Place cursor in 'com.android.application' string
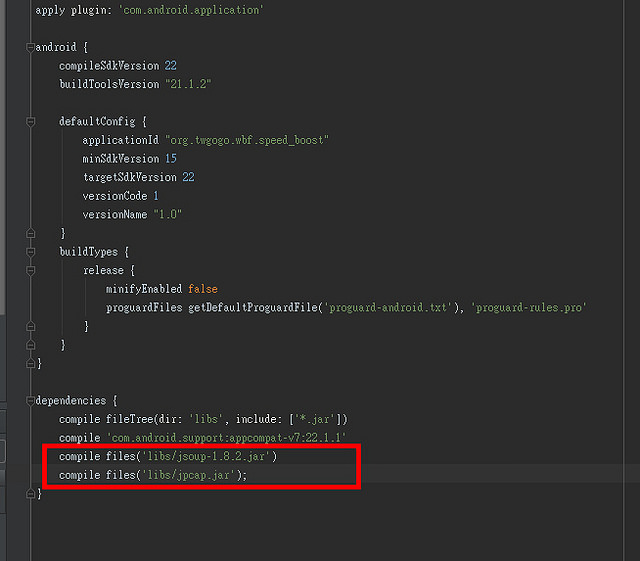The image size is (640, 561). pos(192,10)
